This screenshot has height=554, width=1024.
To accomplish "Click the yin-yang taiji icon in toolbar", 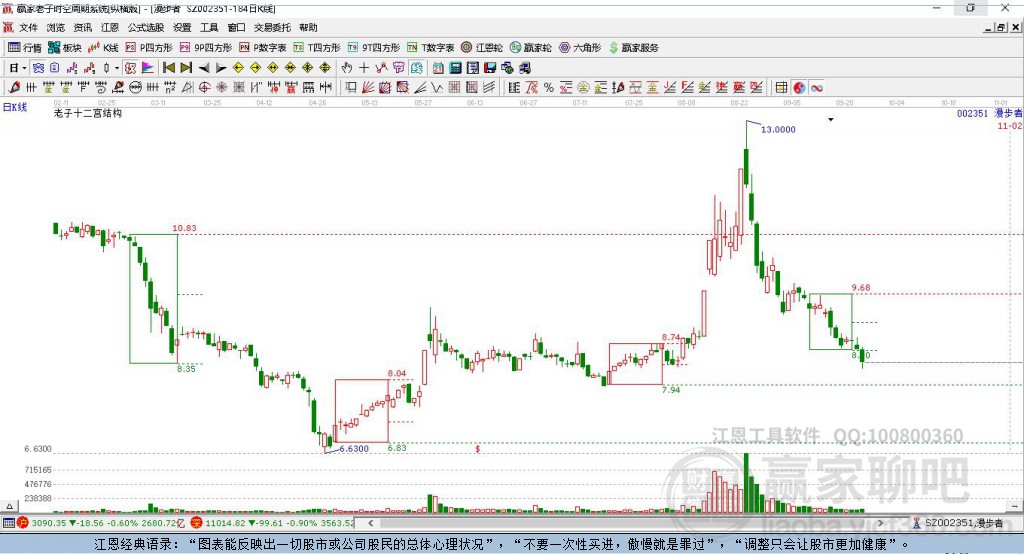I will click(798, 87).
